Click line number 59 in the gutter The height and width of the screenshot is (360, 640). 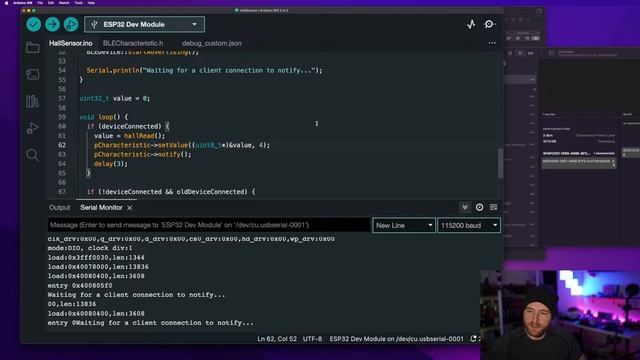(x=62, y=117)
